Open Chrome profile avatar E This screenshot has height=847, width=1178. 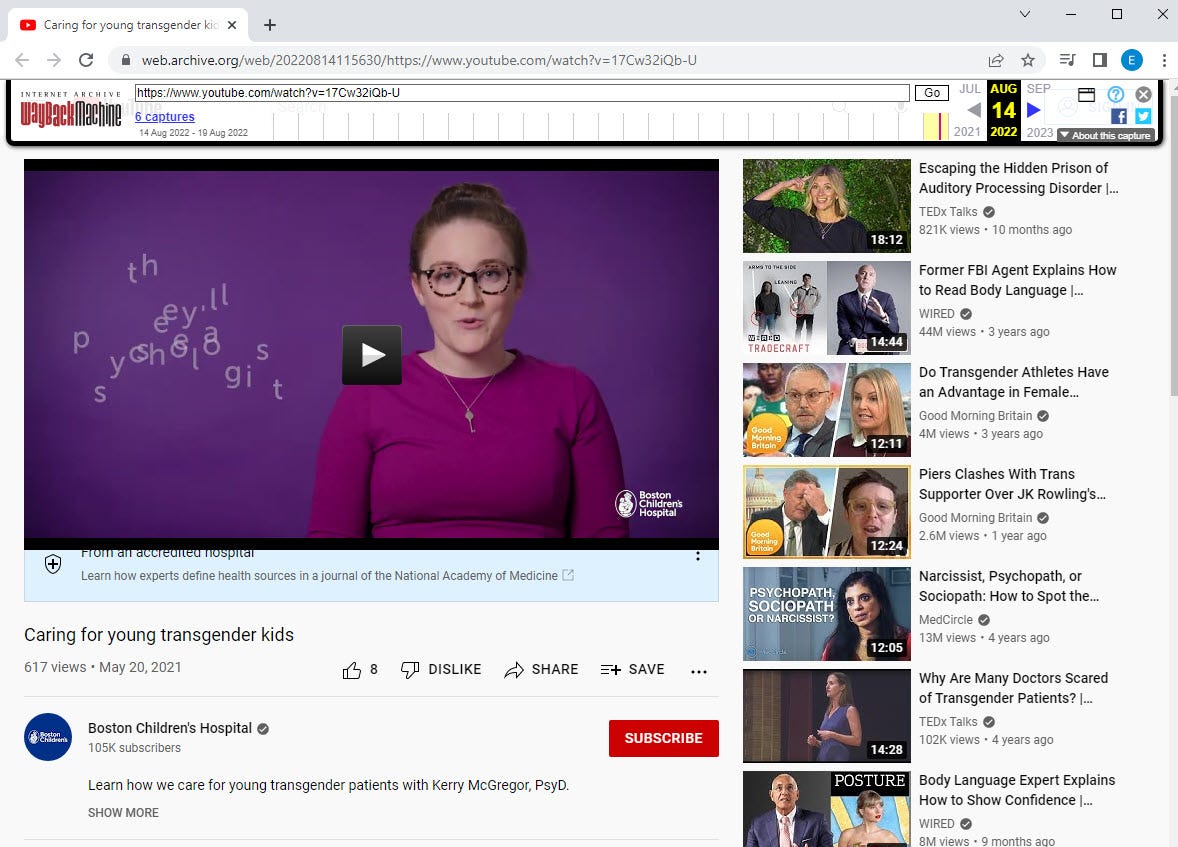[x=1131, y=60]
